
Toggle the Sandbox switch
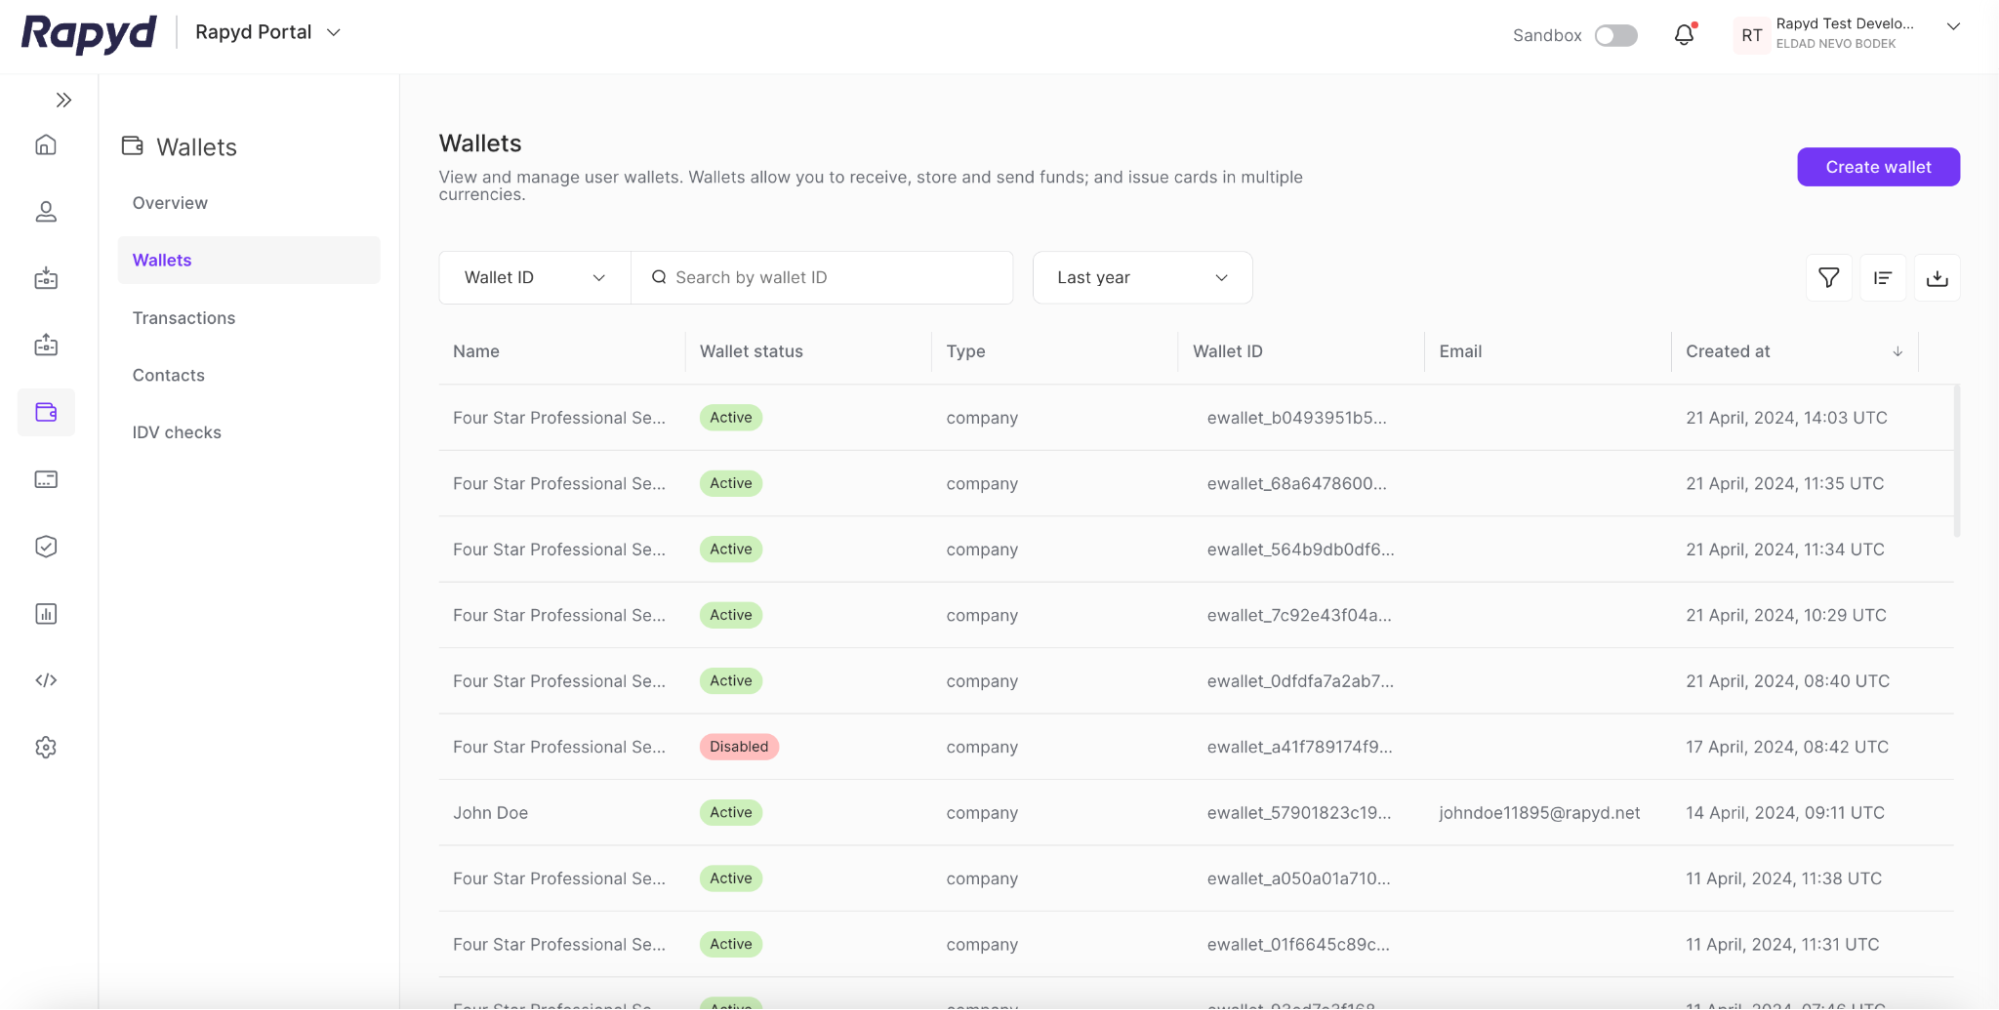1615,35
